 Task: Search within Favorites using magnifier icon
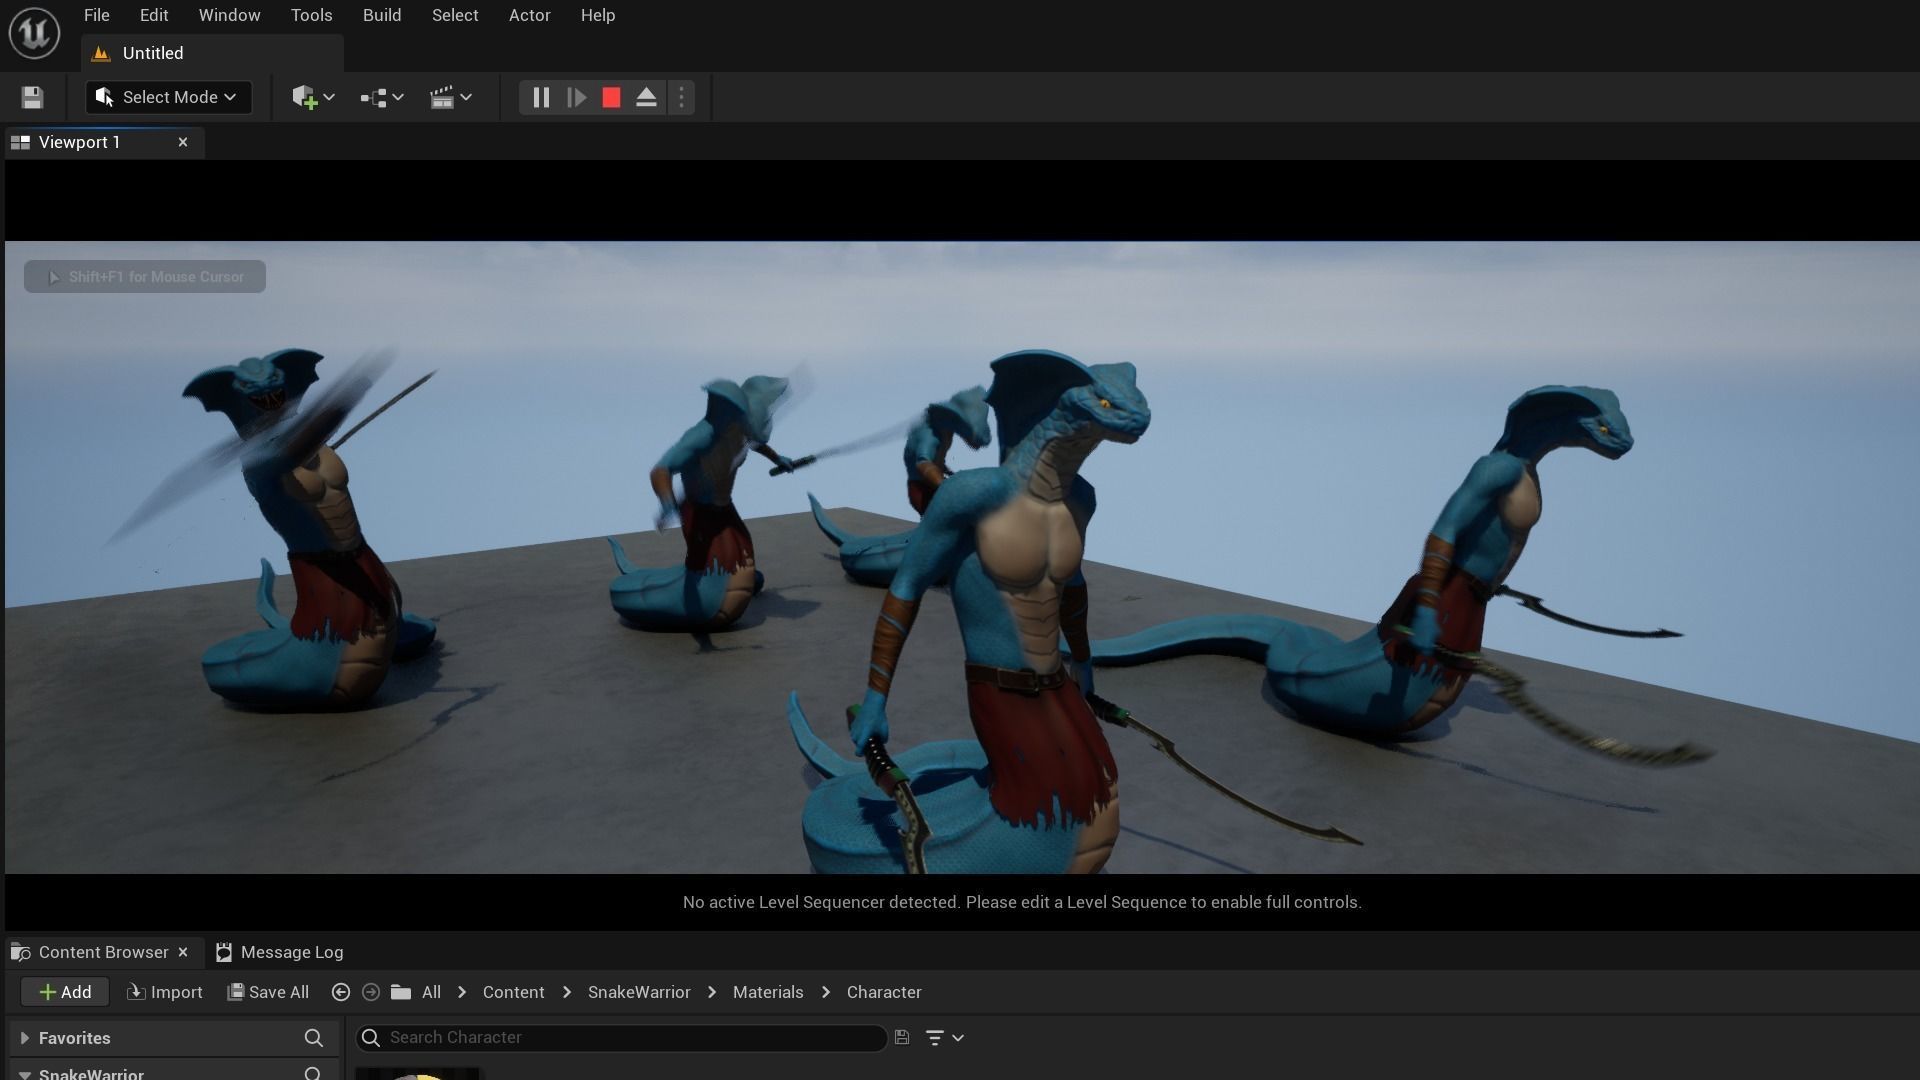click(313, 1038)
